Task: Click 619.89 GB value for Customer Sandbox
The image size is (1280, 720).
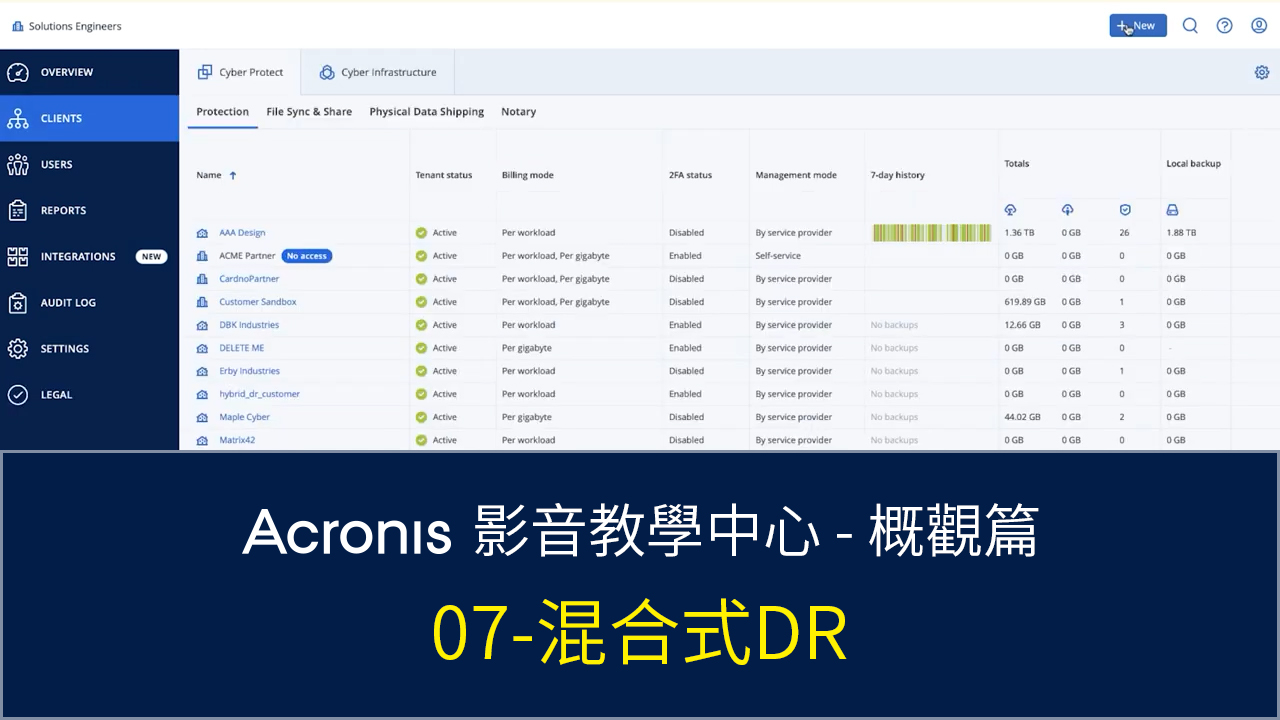Action: click(1025, 302)
